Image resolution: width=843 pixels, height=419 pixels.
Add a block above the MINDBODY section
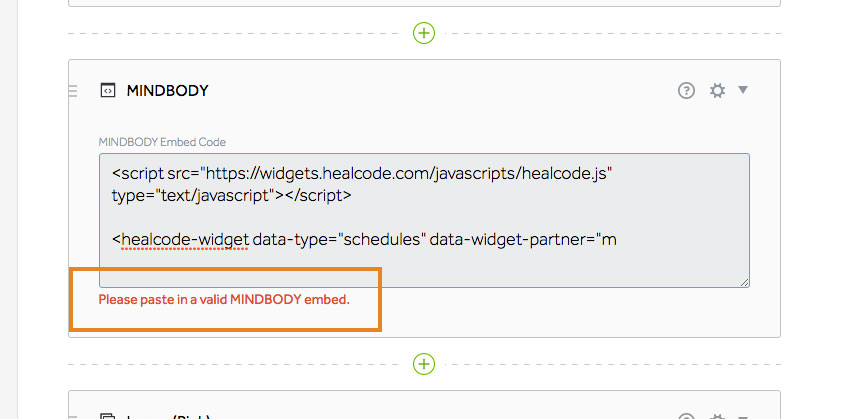(424, 33)
